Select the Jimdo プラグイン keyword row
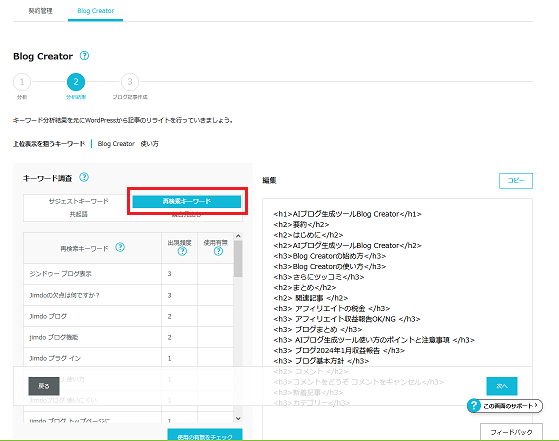559x441 pixels. tap(128, 358)
